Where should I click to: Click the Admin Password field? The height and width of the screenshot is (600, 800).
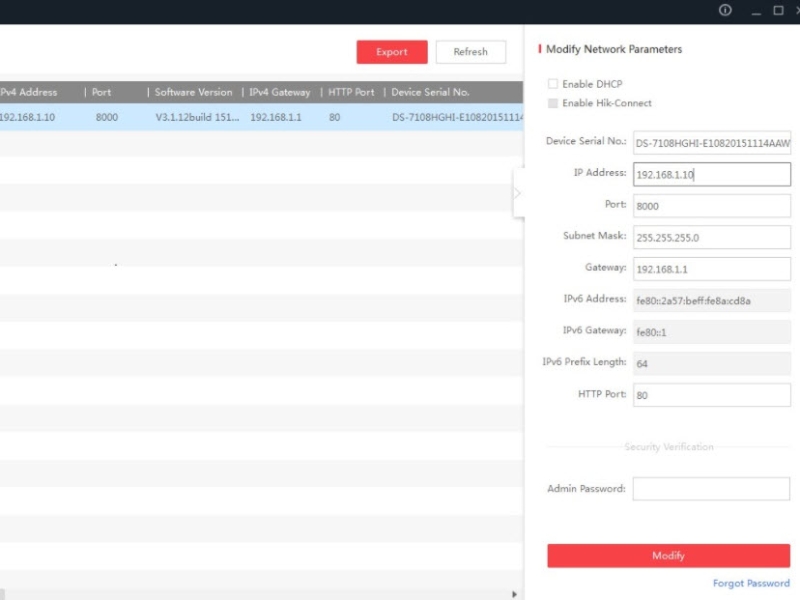tap(711, 489)
